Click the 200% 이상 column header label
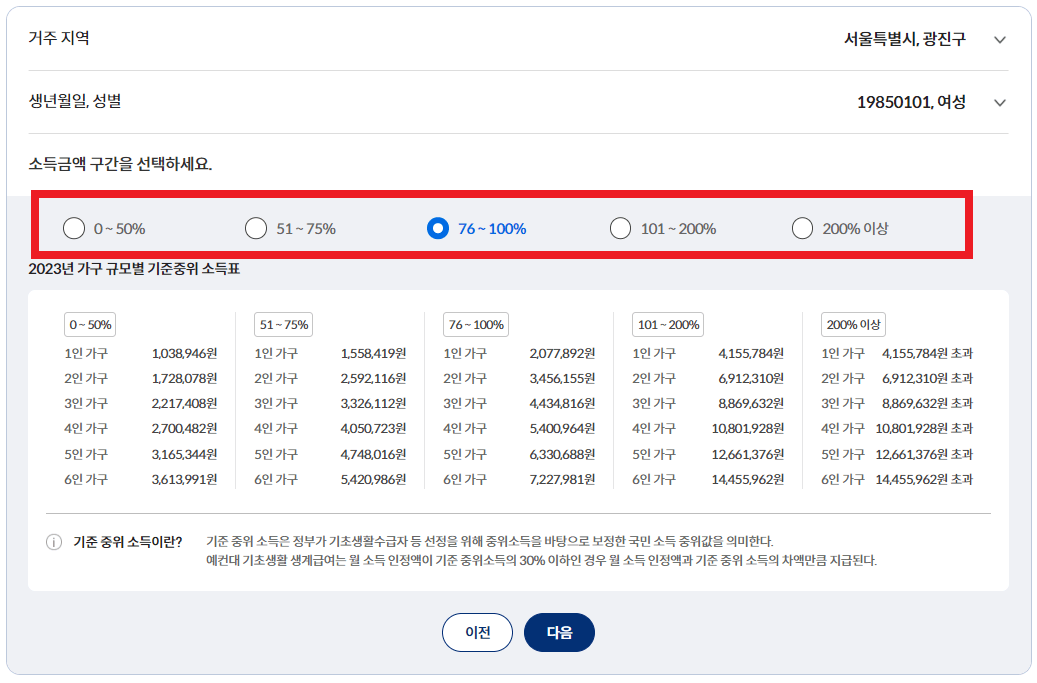The width and height of the screenshot is (1037, 683). point(853,324)
